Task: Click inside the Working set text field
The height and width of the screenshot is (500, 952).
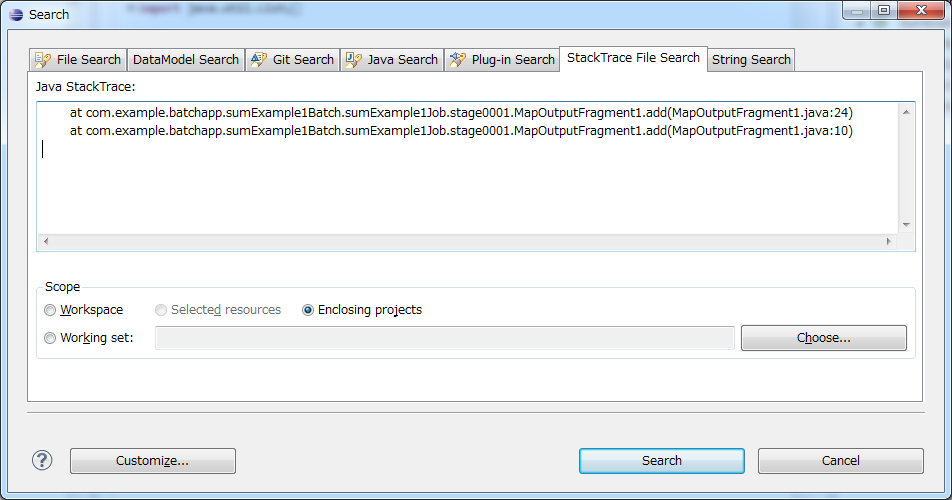Action: 444,338
